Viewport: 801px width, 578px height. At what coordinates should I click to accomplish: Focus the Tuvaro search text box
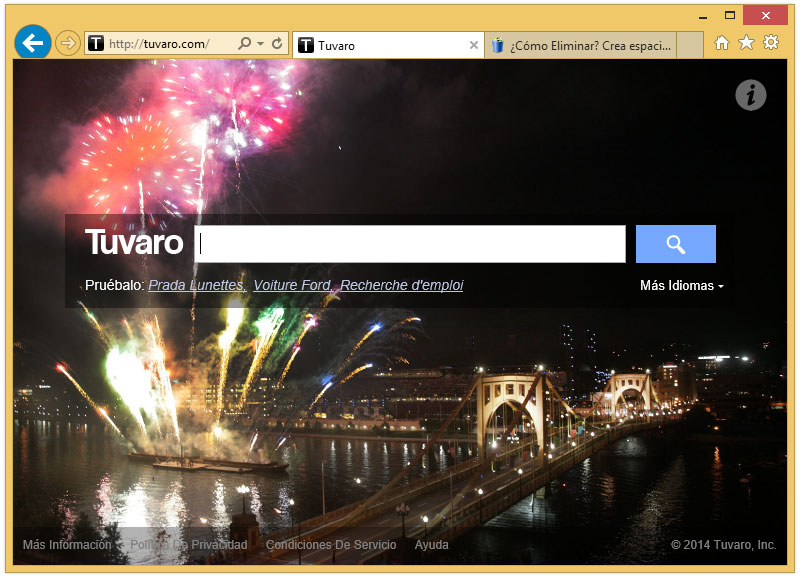click(x=410, y=244)
